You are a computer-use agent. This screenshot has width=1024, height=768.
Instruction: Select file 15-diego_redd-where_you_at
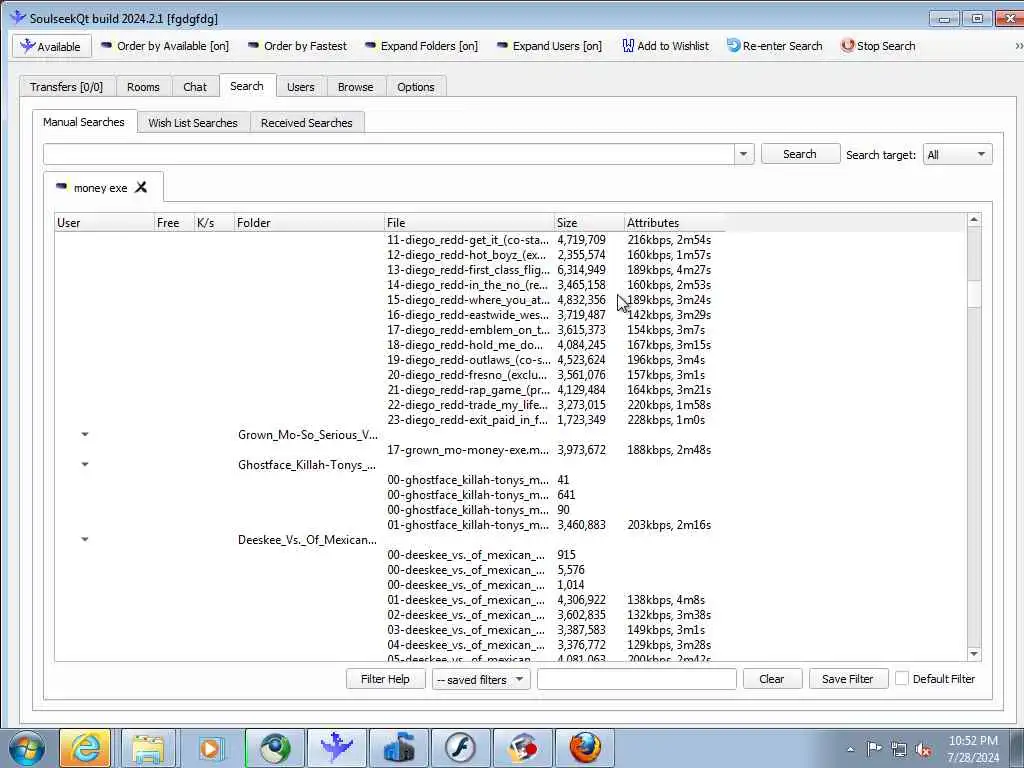[x=468, y=300]
